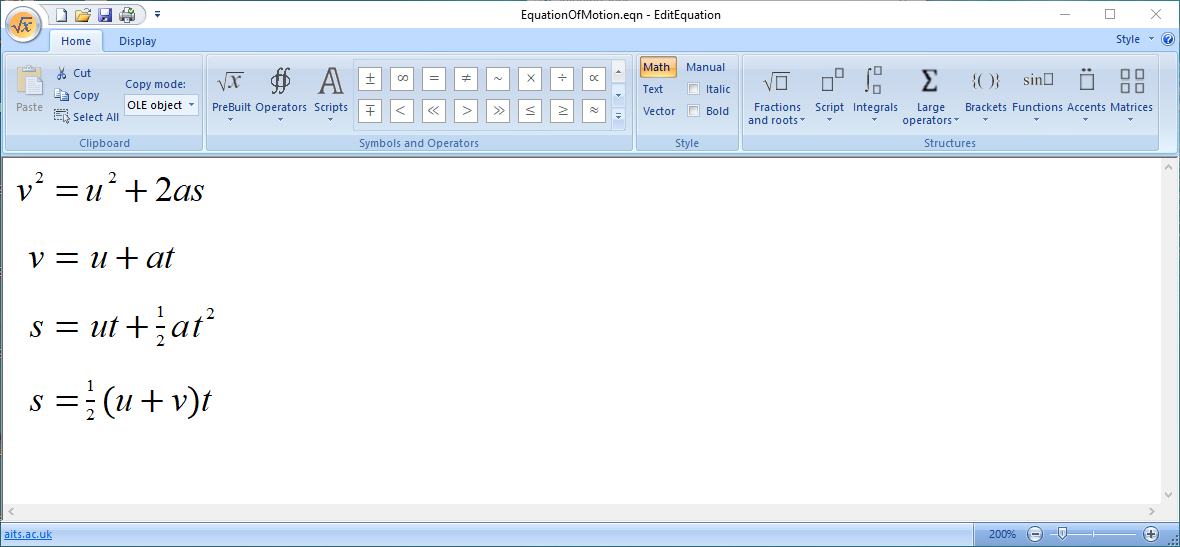Open the Integrals structure menu
Image resolution: width=1180 pixels, height=547 pixels.
point(875,97)
